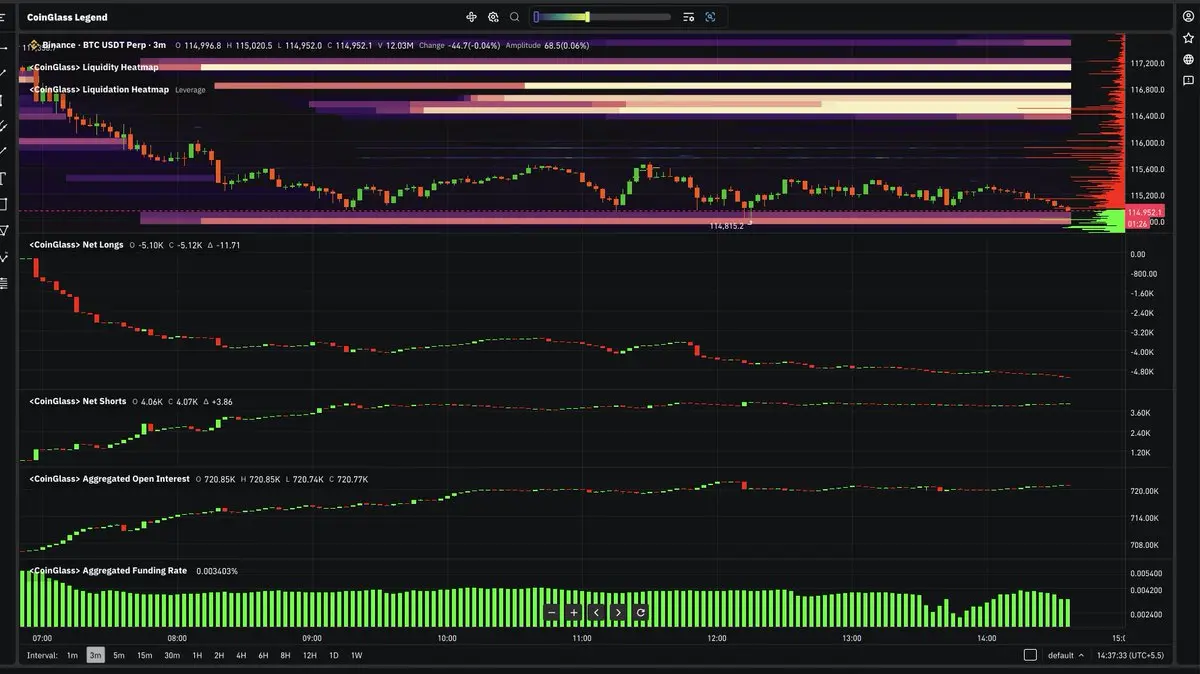Click the CoinGlass Net Shorts indicator label

pyautogui.click(x=77, y=401)
